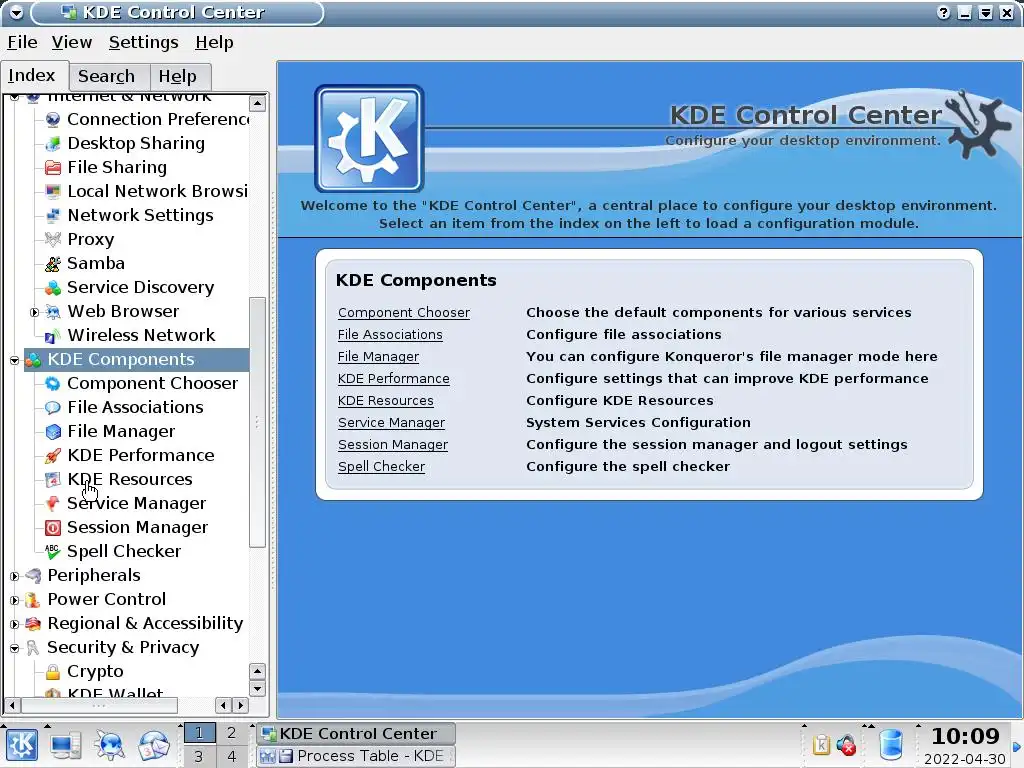Image resolution: width=1024 pixels, height=768 pixels.
Task: Open the Service Manager link
Action: (391, 423)
